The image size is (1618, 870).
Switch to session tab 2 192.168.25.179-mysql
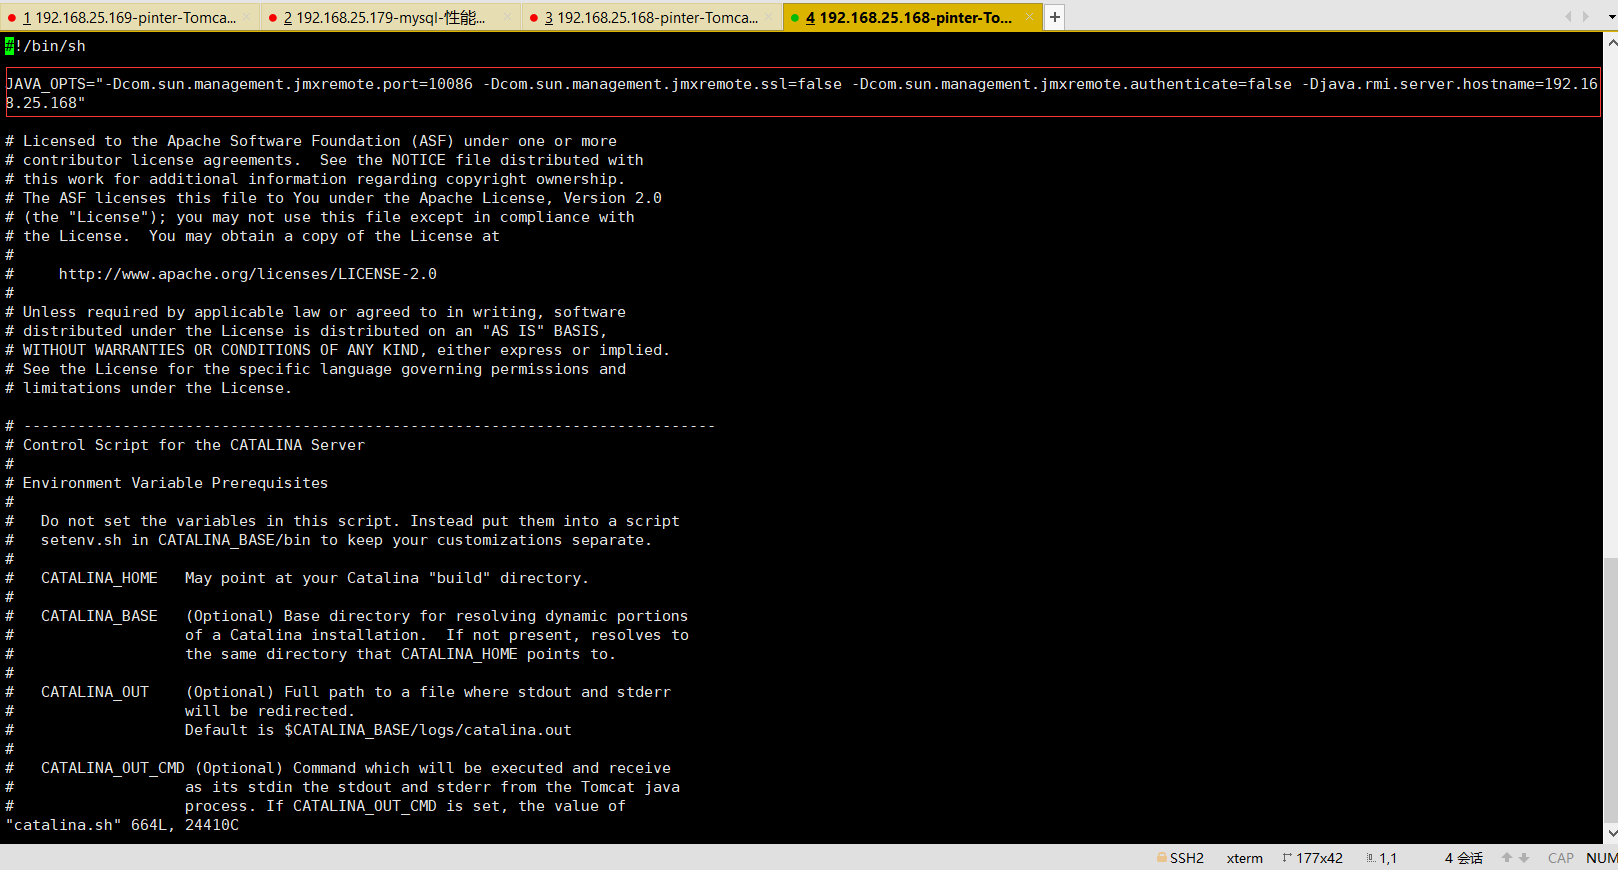[x=391, y=17]
